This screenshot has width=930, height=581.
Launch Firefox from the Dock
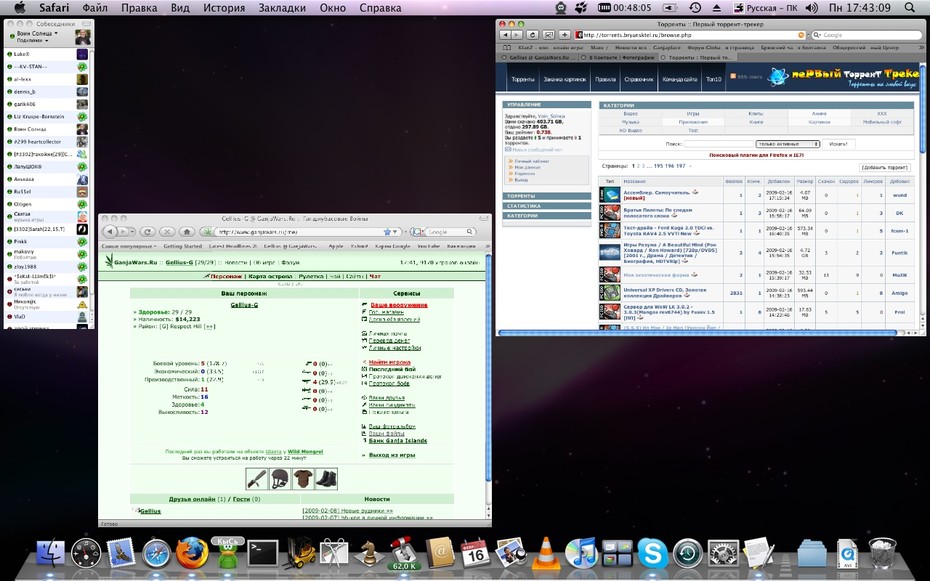[x=192, y=554]
